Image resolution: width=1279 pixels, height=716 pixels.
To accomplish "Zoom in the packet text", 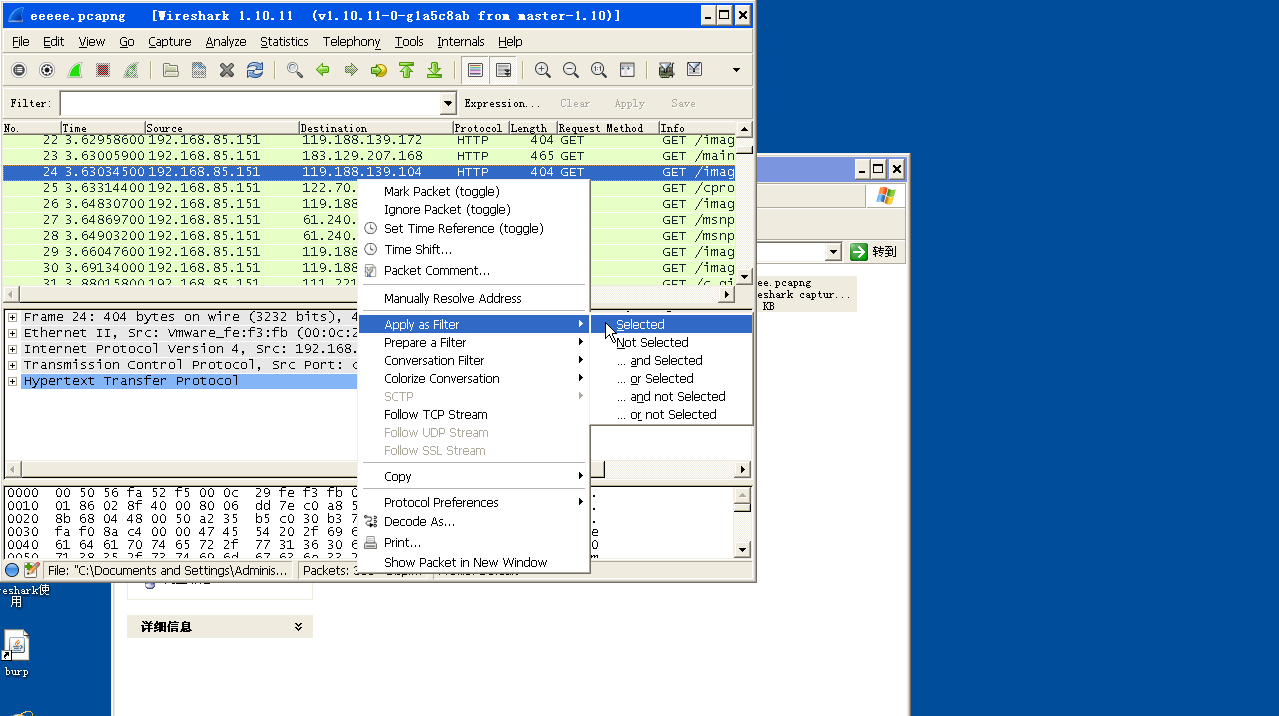I will click(543, 70).
